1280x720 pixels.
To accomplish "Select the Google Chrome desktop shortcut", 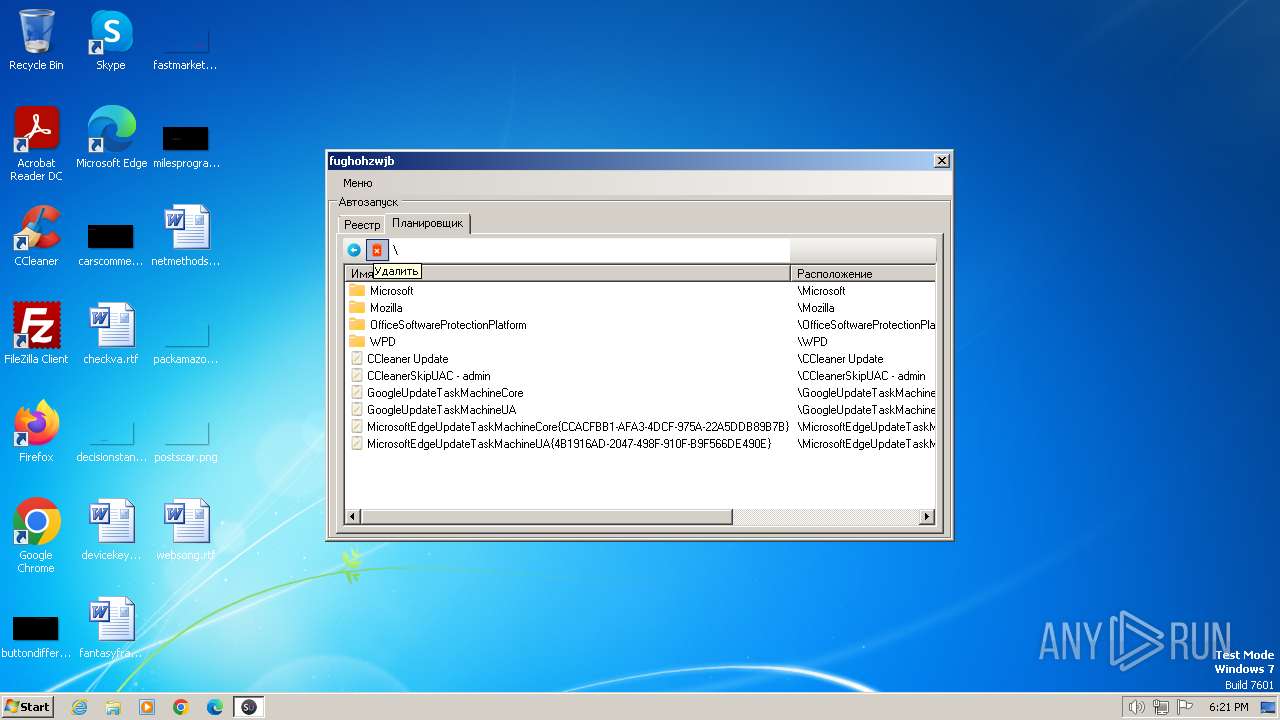I will tap(36, 536).
